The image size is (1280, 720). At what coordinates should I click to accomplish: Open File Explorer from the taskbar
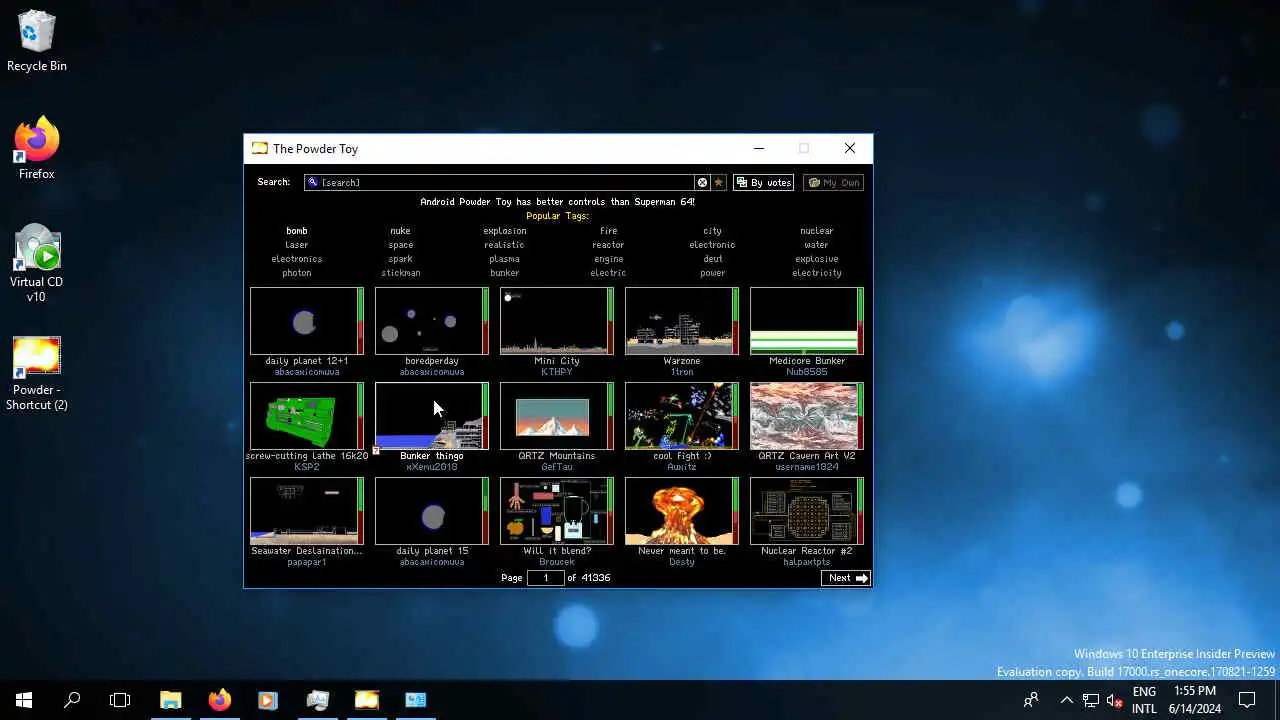point(171,700)
